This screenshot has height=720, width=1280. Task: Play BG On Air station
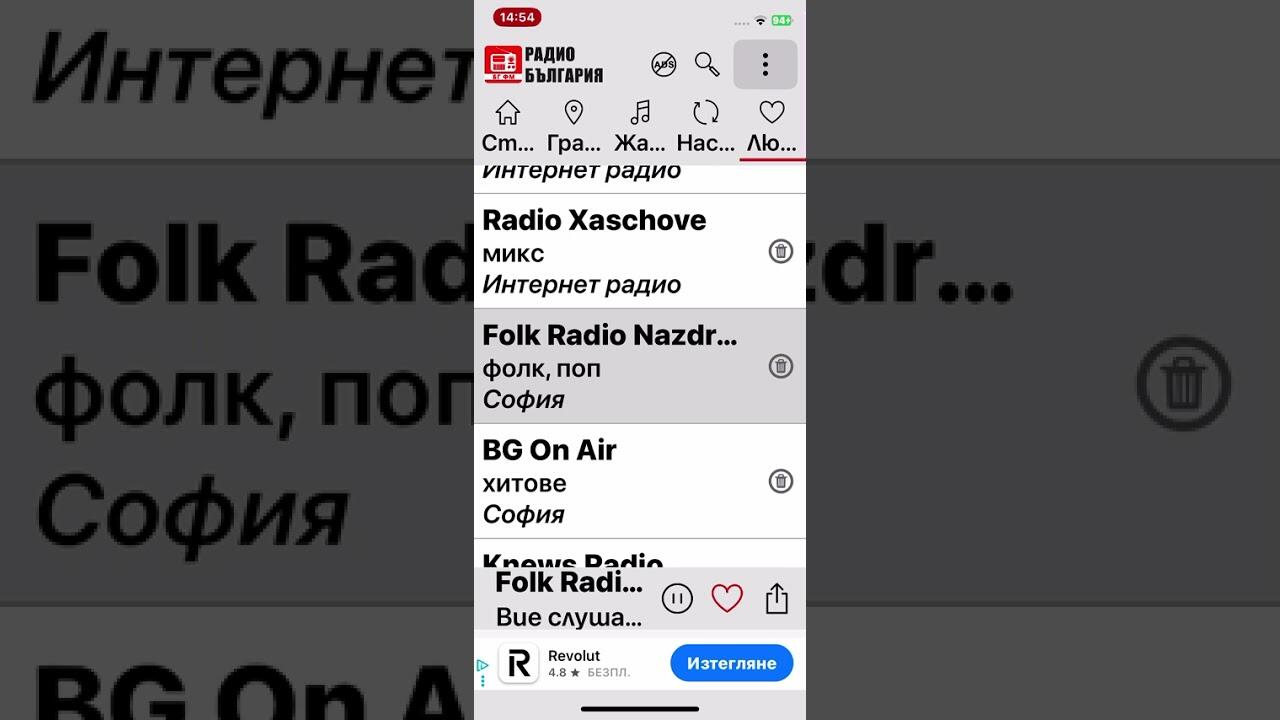point(600,481)
